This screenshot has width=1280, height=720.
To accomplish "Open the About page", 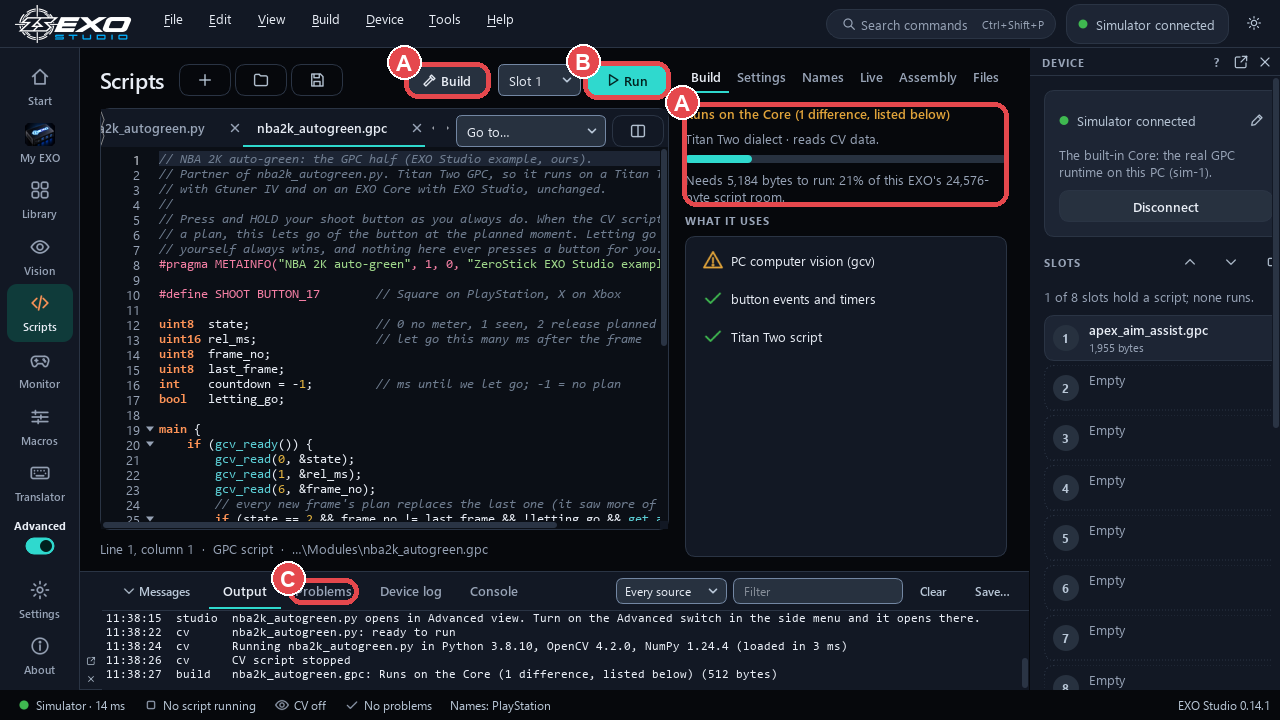I will [x=40, y=656].
